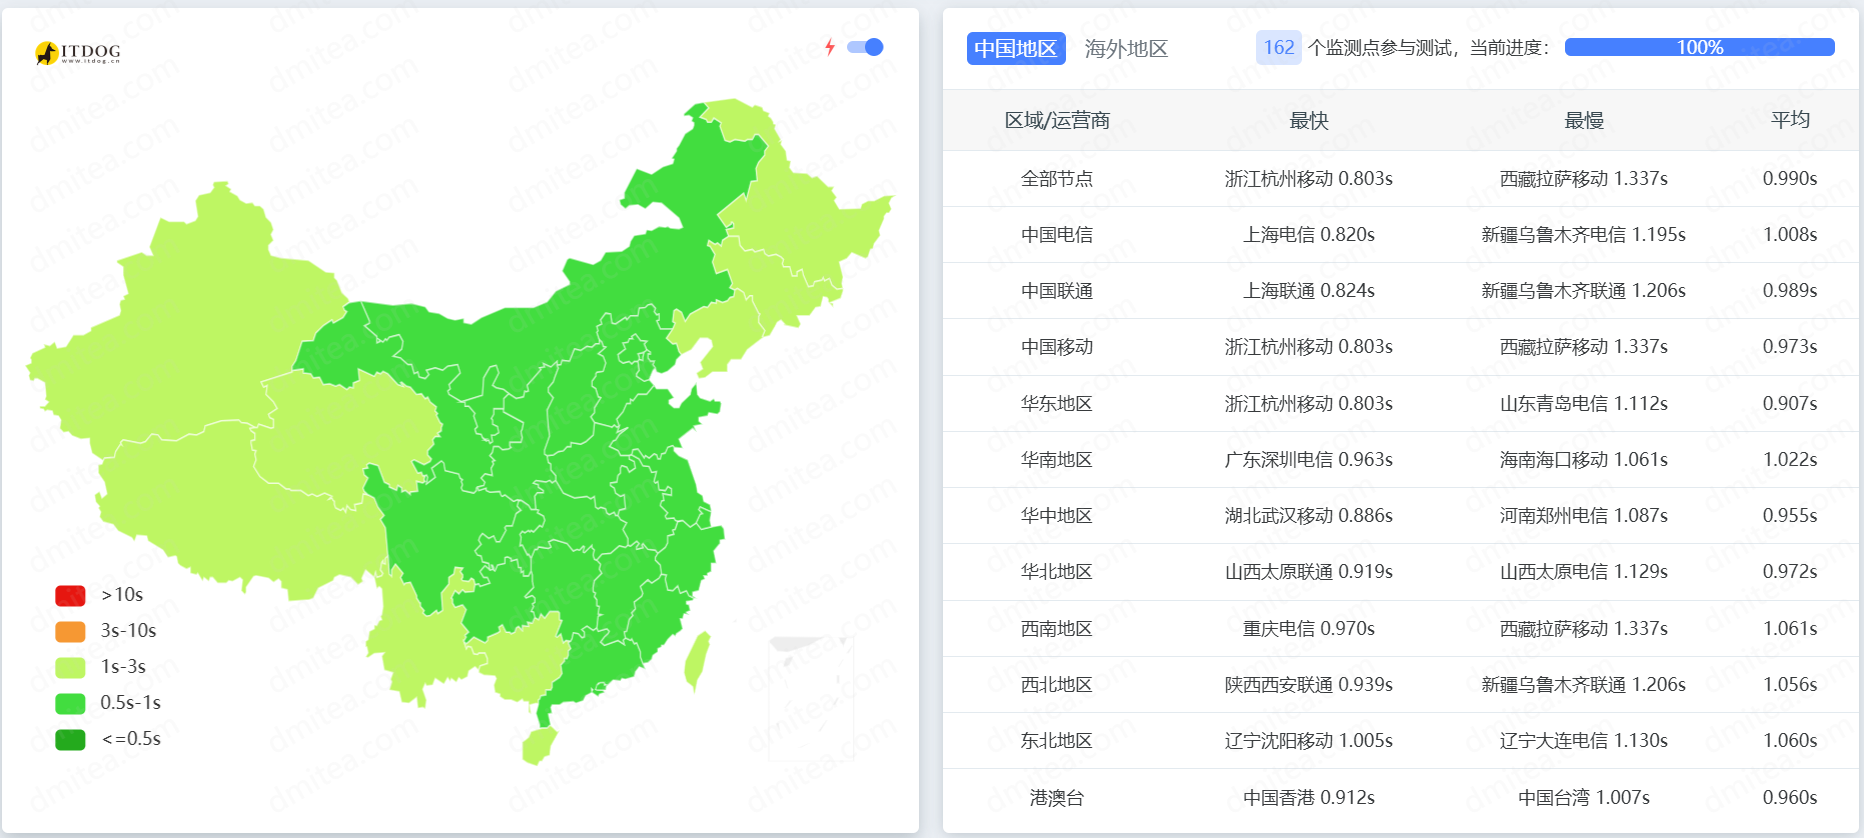The image size is (1864, 838).
Task: Click the ITDOG logo
Action: (x=77, y=52)
